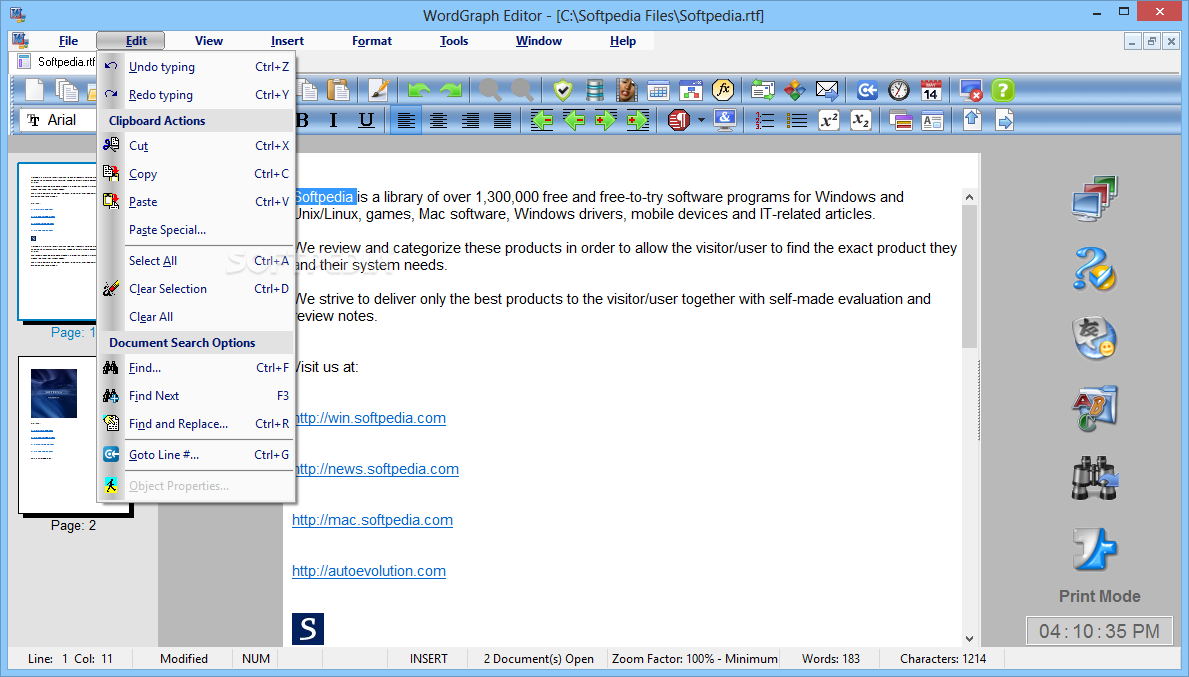Click the green question mark help icon

(x=1002, y=90)
